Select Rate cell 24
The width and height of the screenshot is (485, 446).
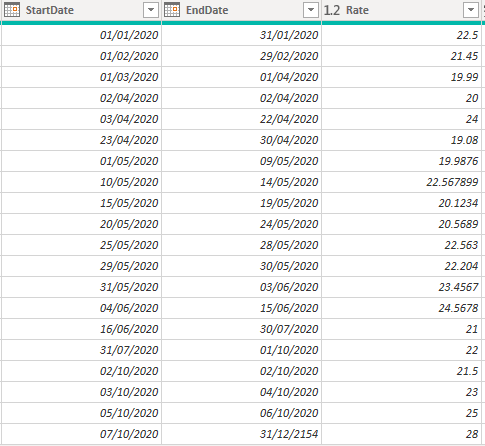[402, 119]
